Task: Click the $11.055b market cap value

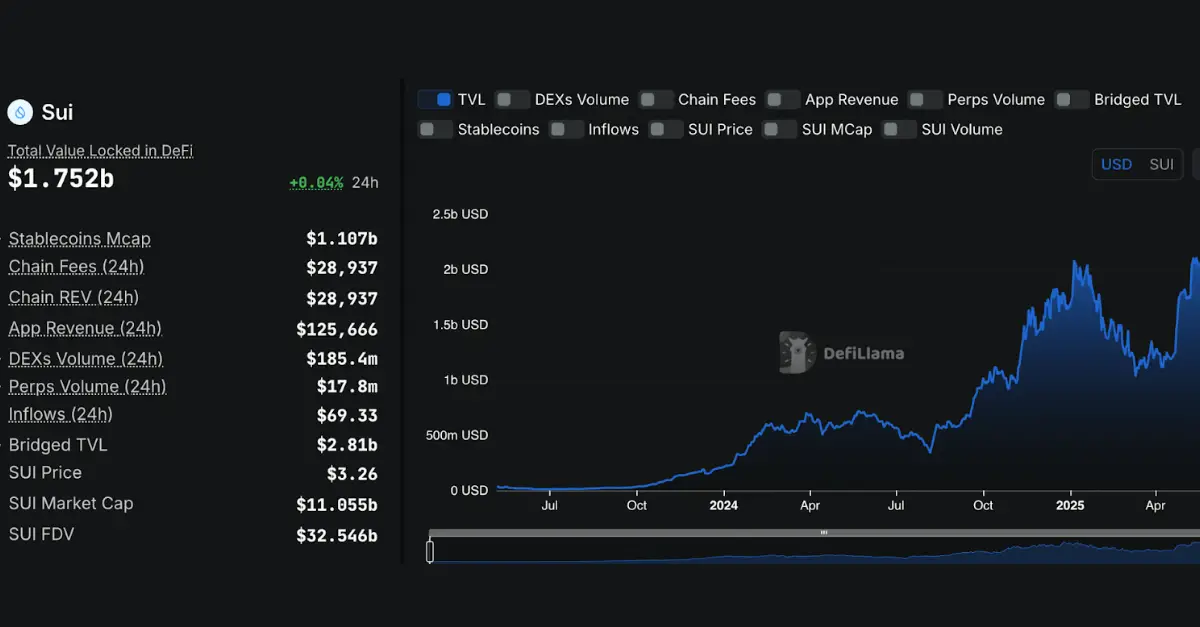Action: pos(337,505)
